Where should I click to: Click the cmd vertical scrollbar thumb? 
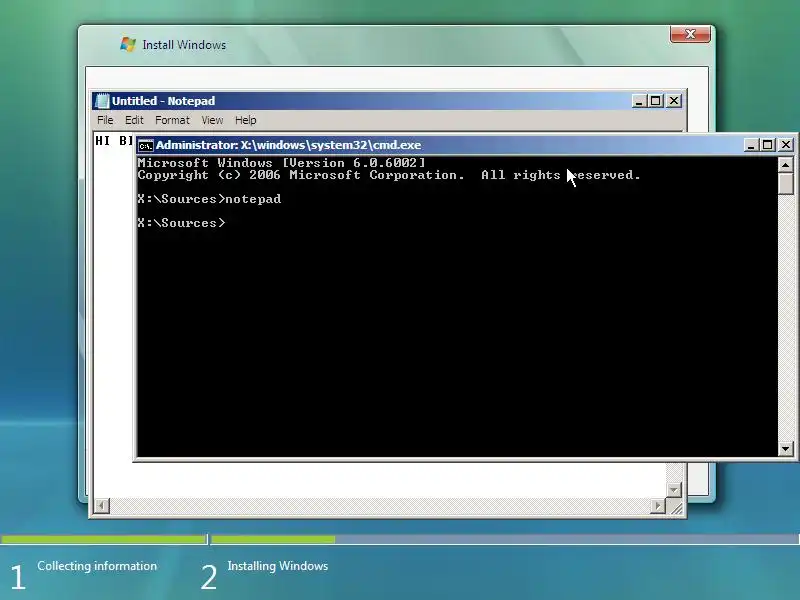[785, 184]
